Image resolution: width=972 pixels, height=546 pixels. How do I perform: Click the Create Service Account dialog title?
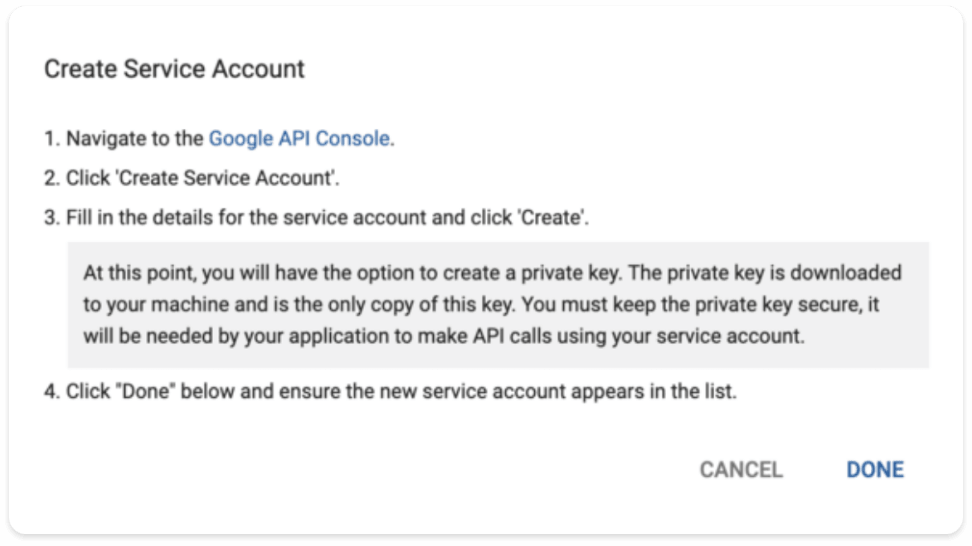click(174, 69)
